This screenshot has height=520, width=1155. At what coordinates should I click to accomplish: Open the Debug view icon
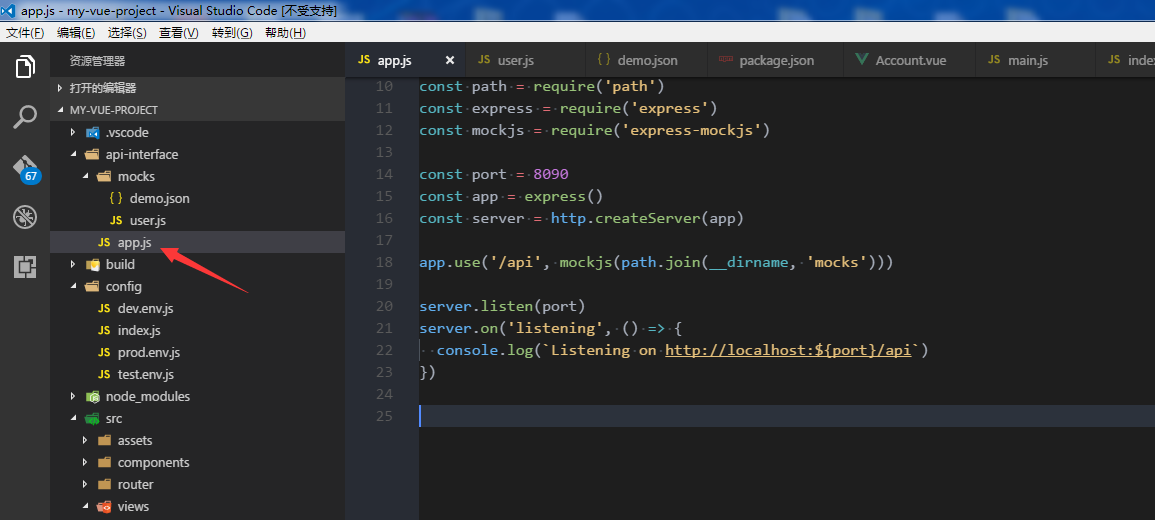click(x=25, y=217)
